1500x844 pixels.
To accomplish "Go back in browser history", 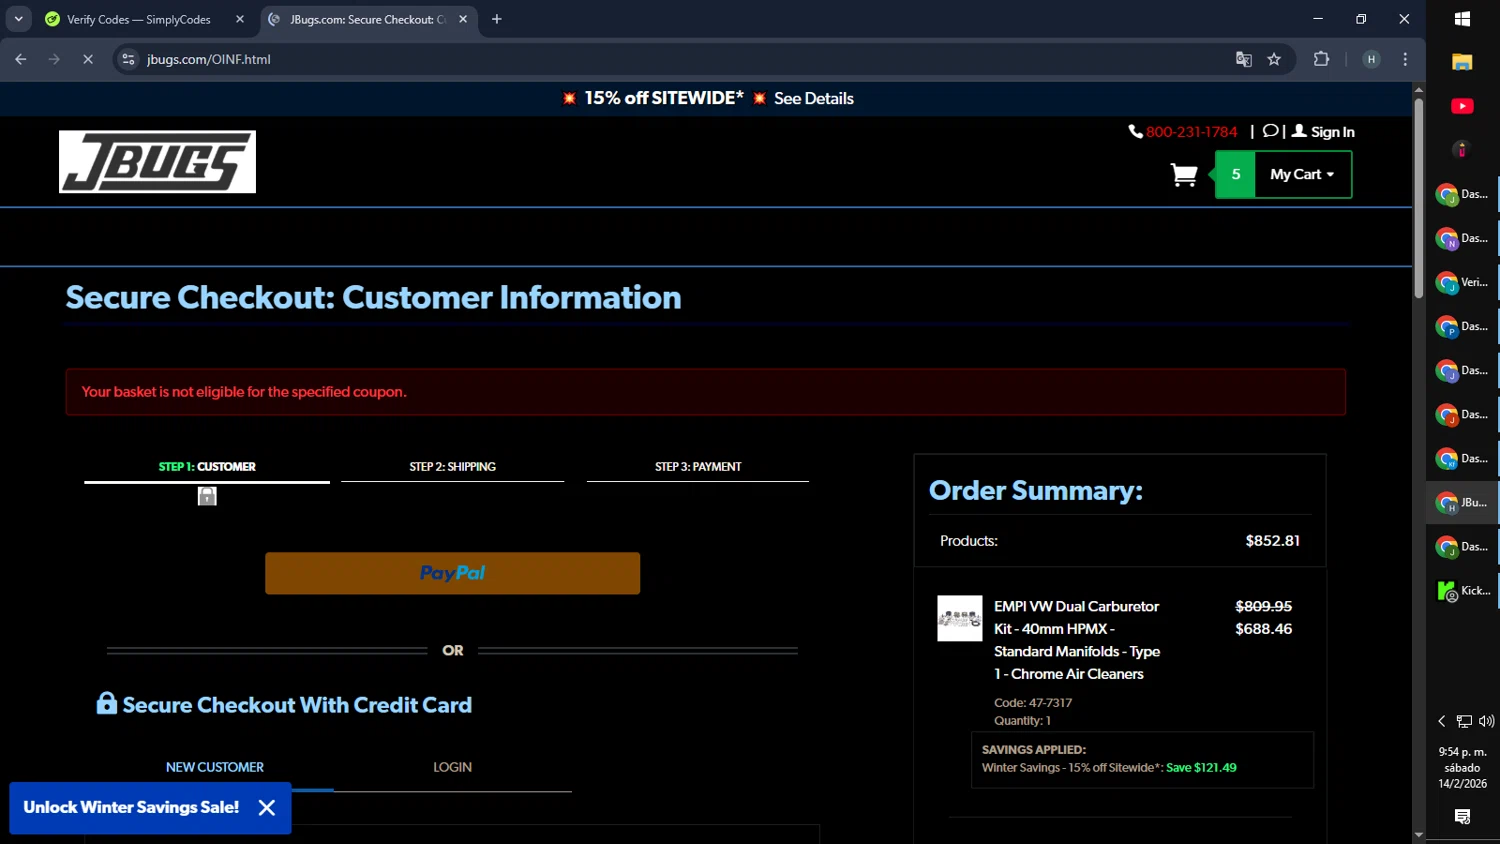I will 21,59.
